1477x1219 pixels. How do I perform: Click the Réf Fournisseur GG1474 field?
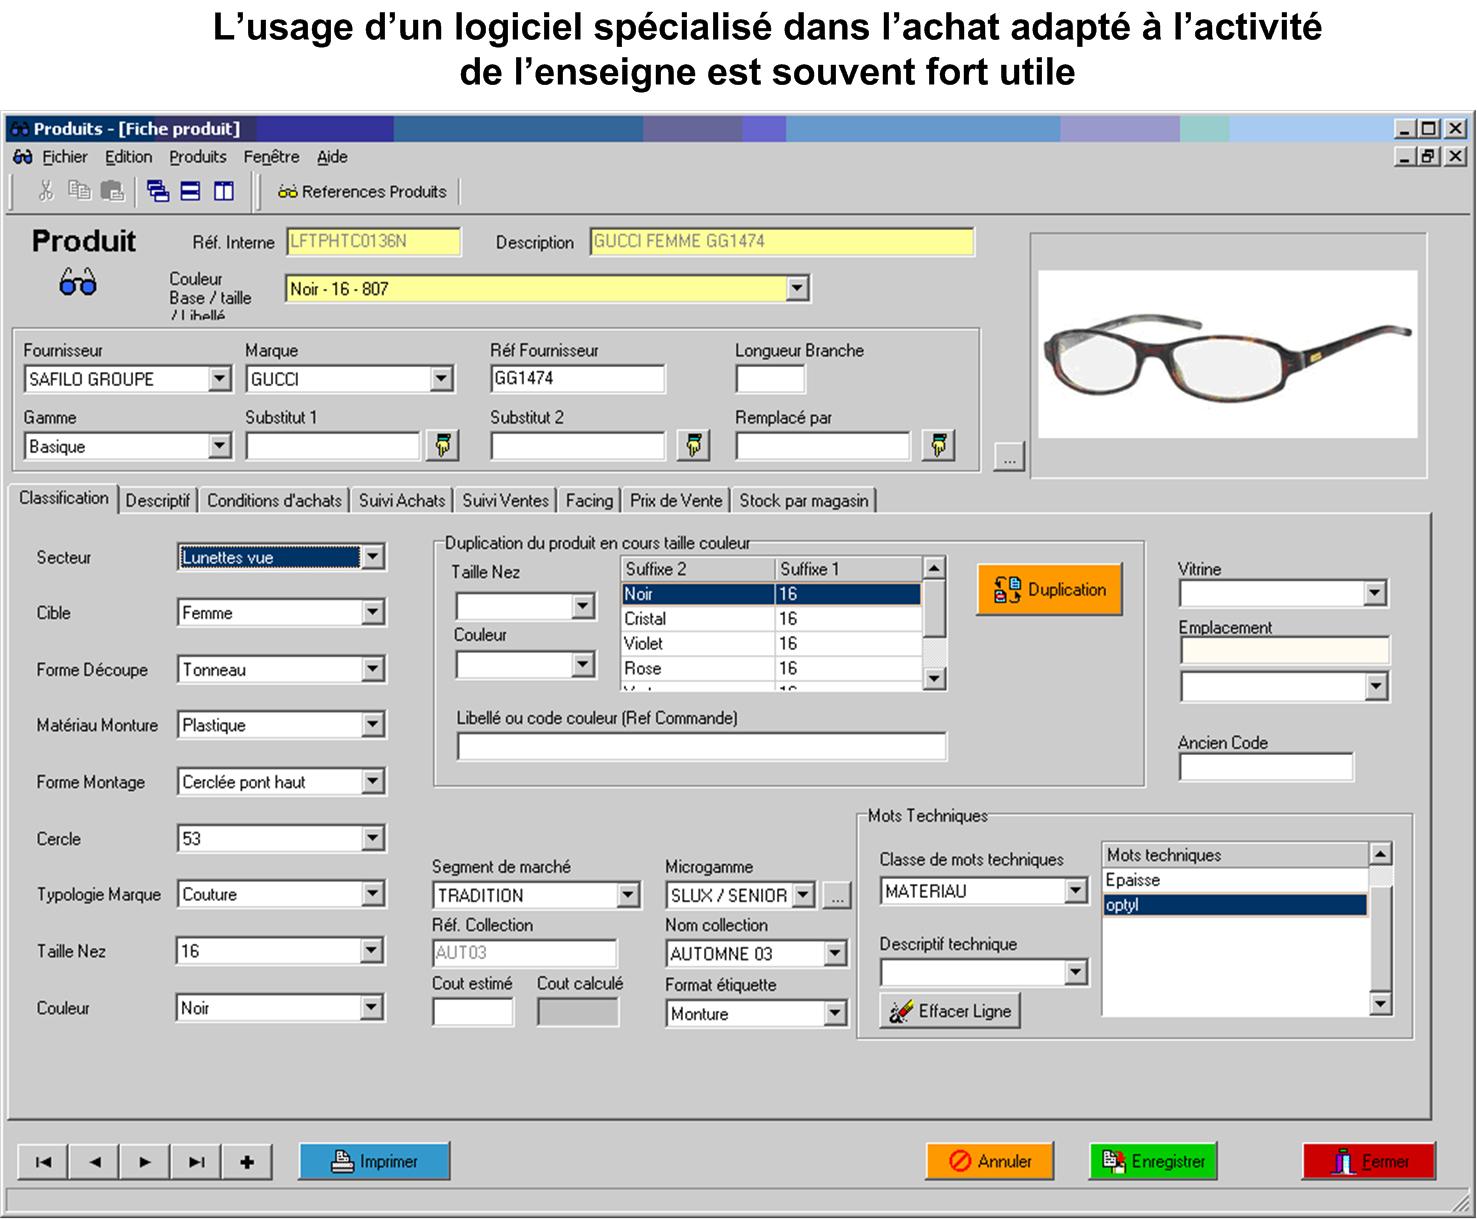pos(577,379)
